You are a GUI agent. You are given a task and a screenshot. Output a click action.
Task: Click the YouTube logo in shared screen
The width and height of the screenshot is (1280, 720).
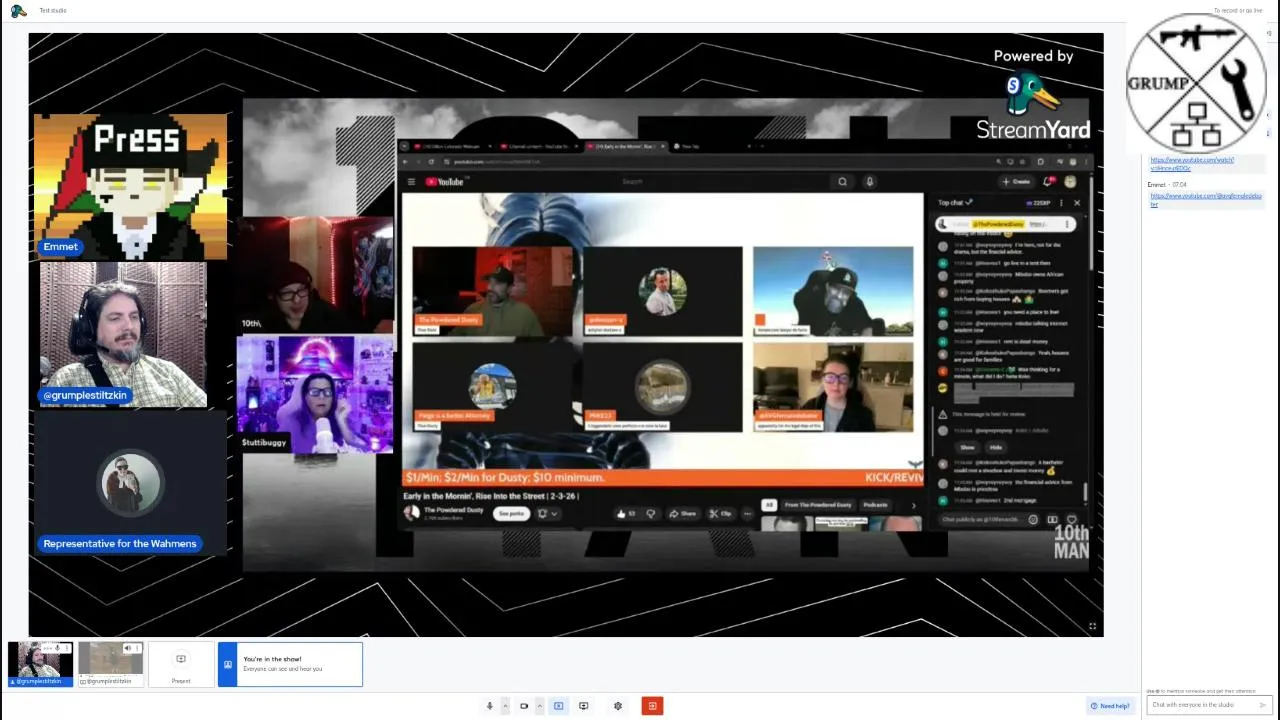pyautogui.click(x=447, y=182)
